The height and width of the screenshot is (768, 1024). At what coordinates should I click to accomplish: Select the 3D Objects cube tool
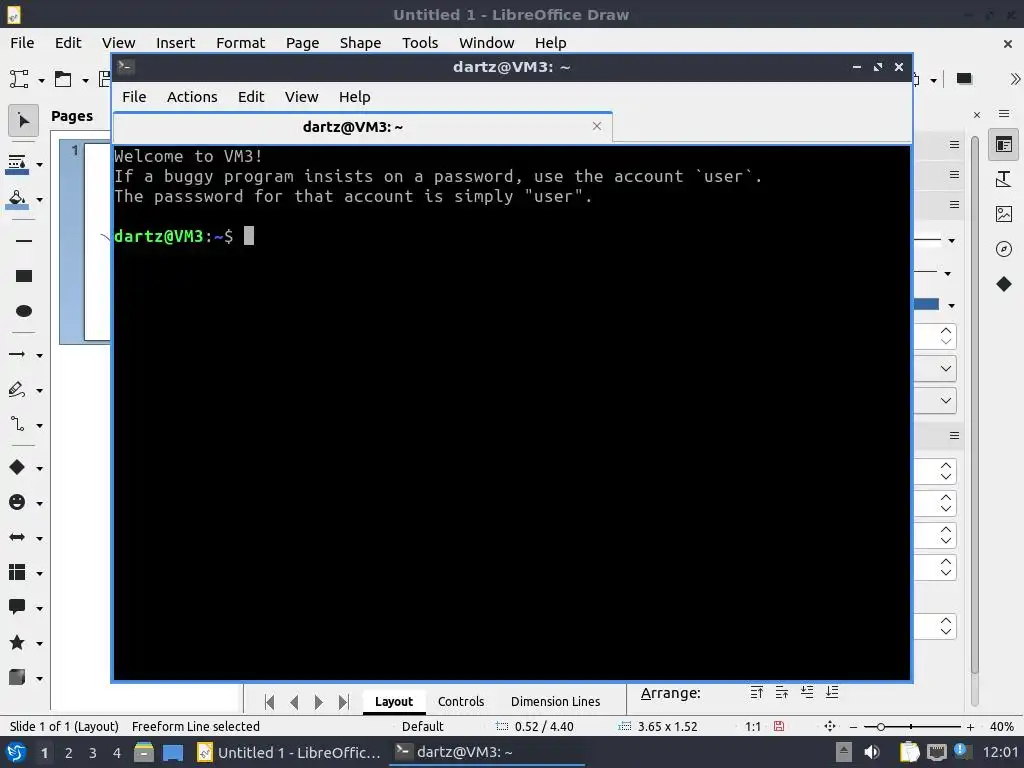tap(17, 678)
